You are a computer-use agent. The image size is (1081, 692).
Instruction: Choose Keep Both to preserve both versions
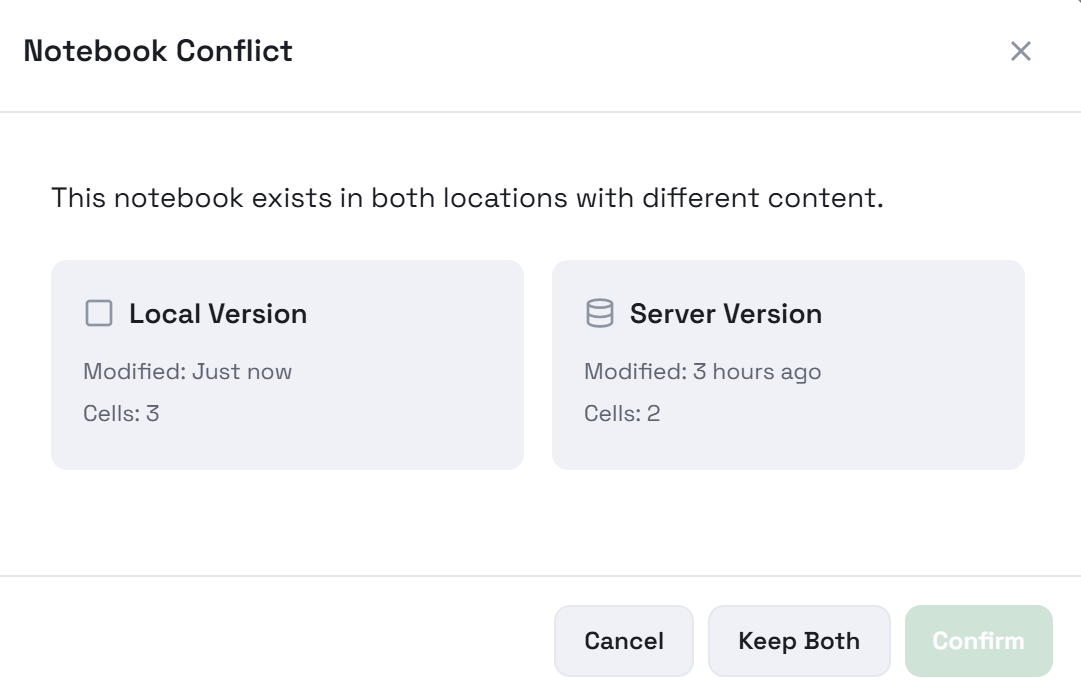pos(799,640)
